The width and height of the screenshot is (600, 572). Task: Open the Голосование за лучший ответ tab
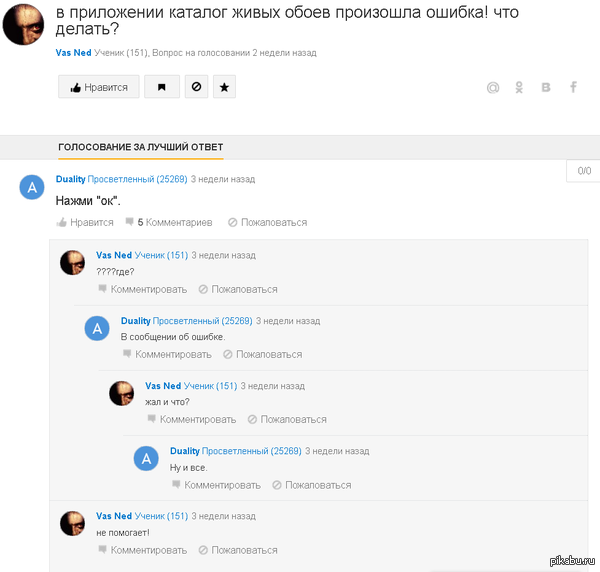point(140,147)
